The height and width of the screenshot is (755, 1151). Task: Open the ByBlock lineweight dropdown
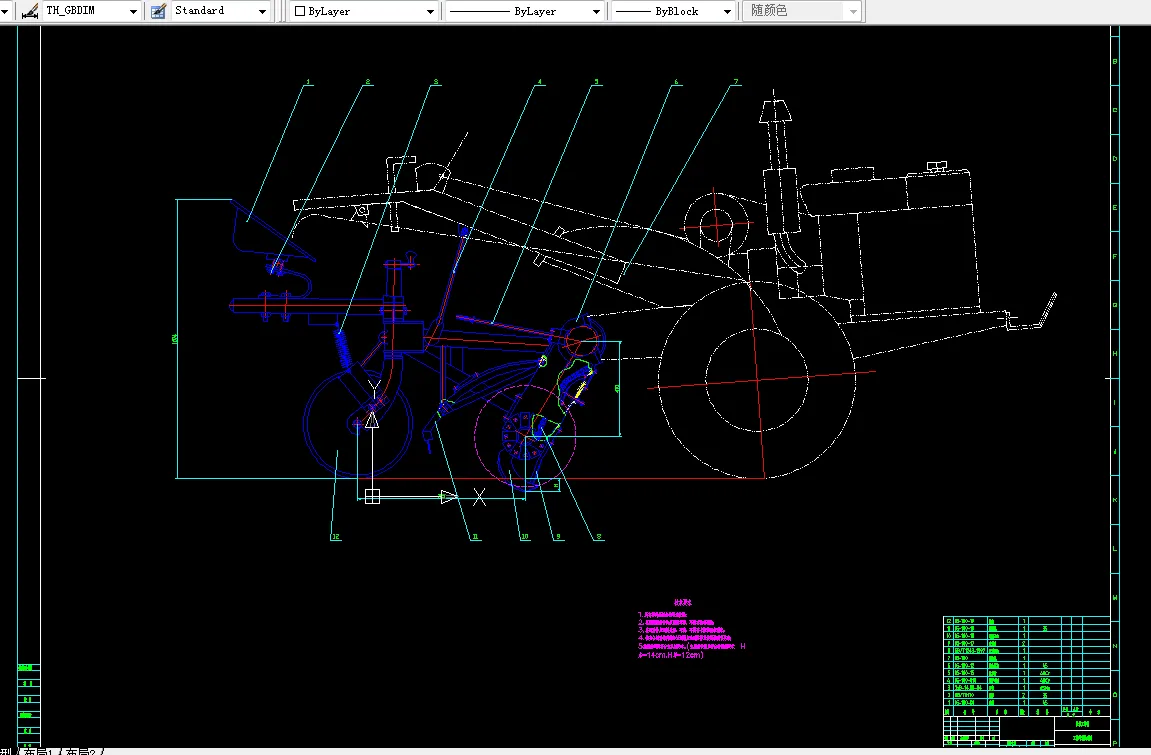pyautogui.click(x=727, y=11)
